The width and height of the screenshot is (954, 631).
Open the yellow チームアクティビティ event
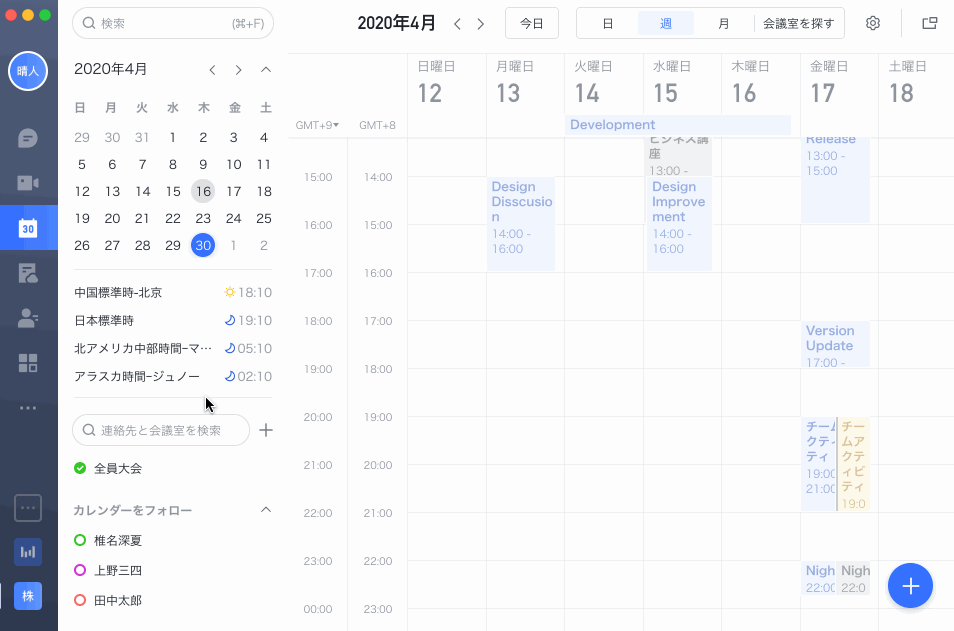(x=854, y=464)
